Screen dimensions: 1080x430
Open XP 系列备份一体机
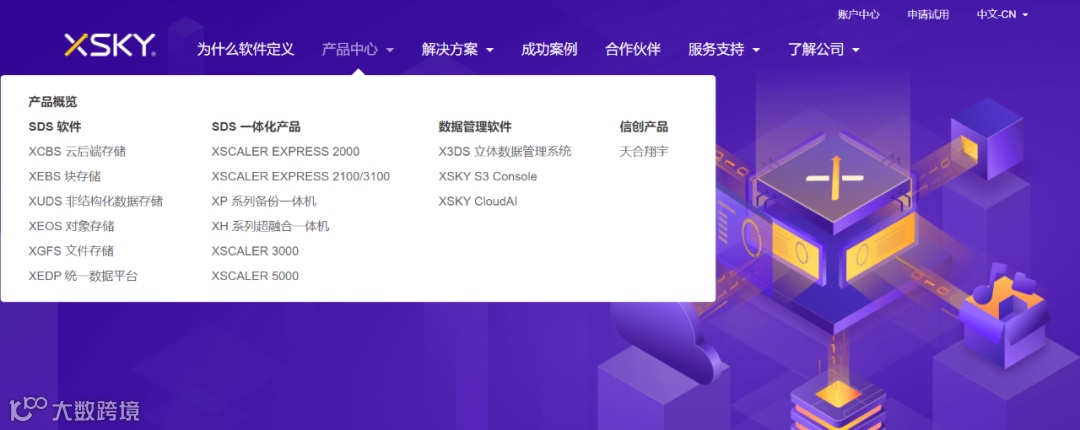tap(264, 201)
